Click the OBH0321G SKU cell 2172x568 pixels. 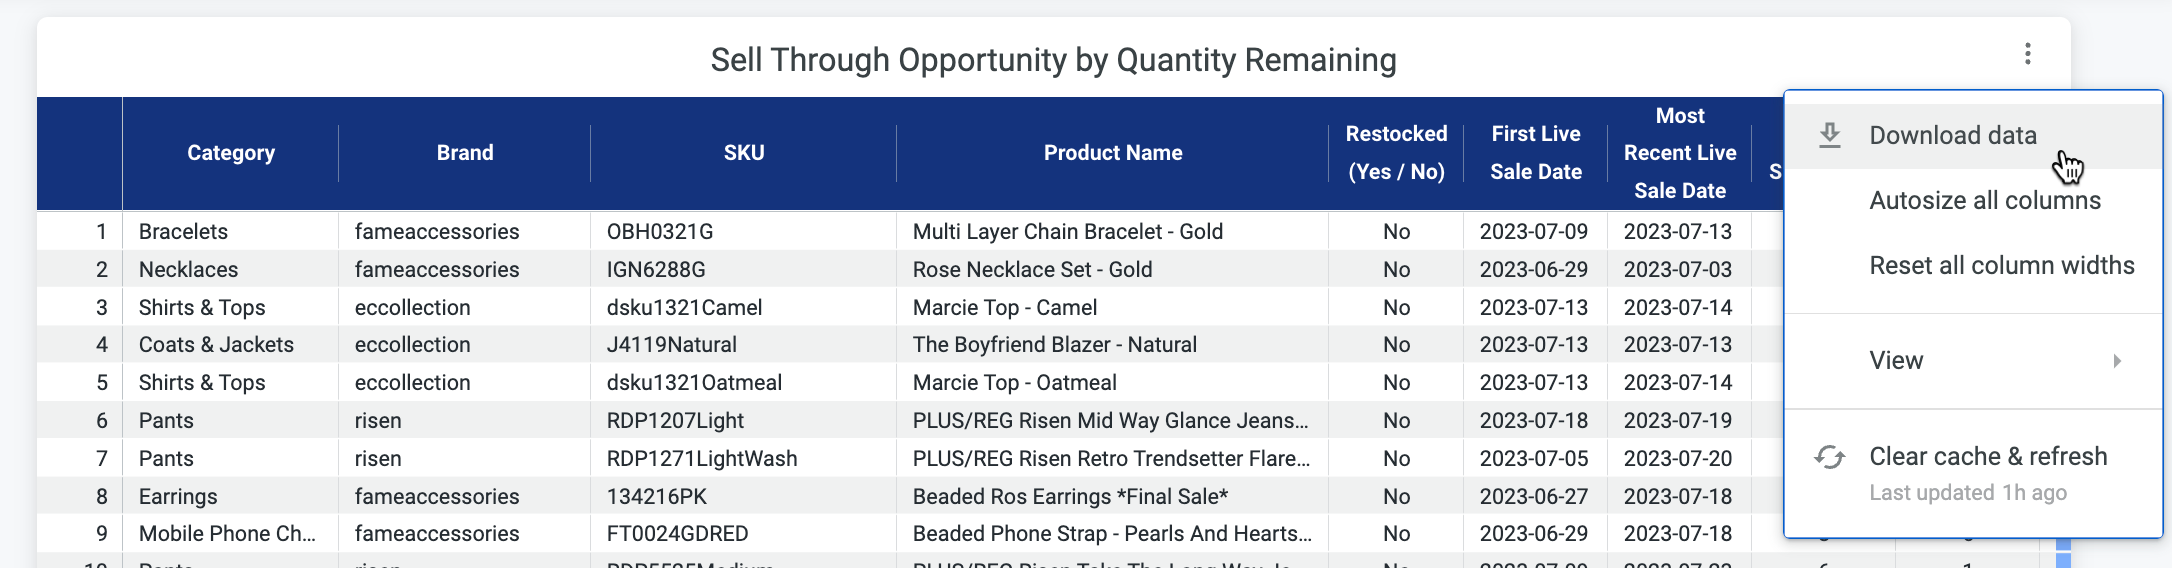[744, 231]
